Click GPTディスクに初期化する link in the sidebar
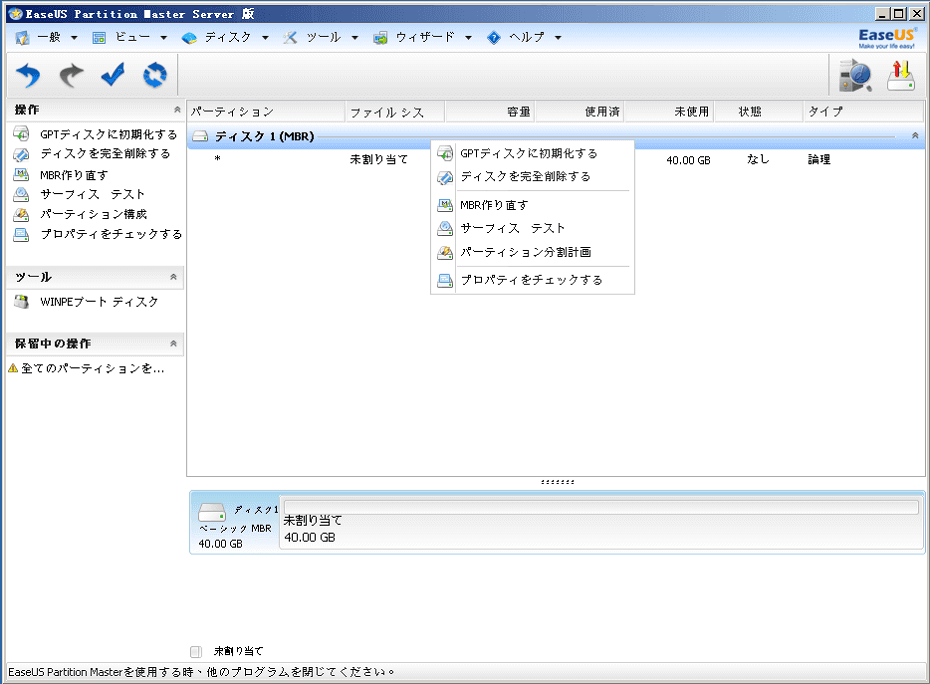 click(x=109, y=134)
